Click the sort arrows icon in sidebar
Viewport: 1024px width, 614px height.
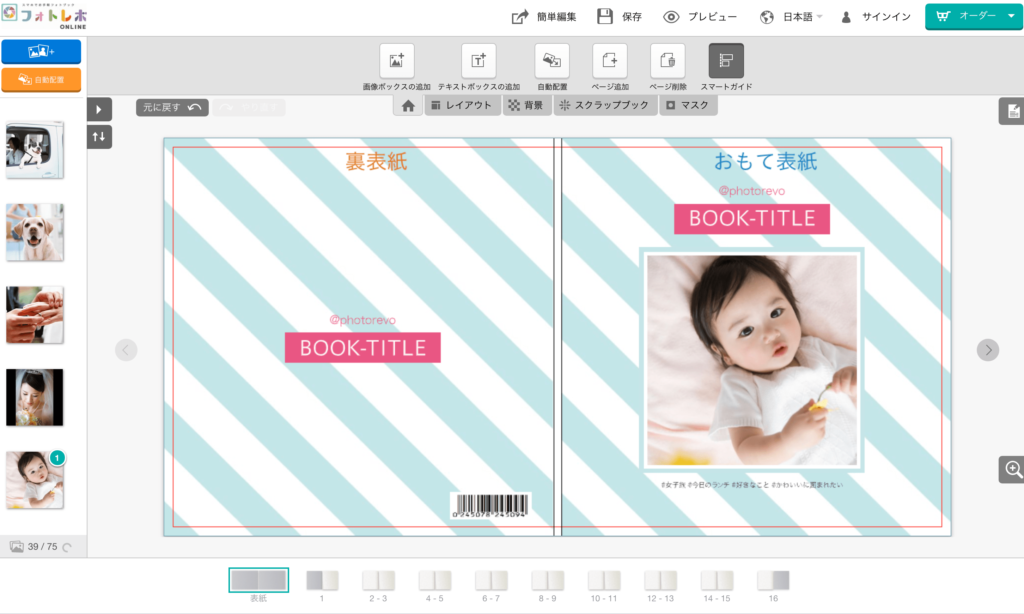coord(99,136)
